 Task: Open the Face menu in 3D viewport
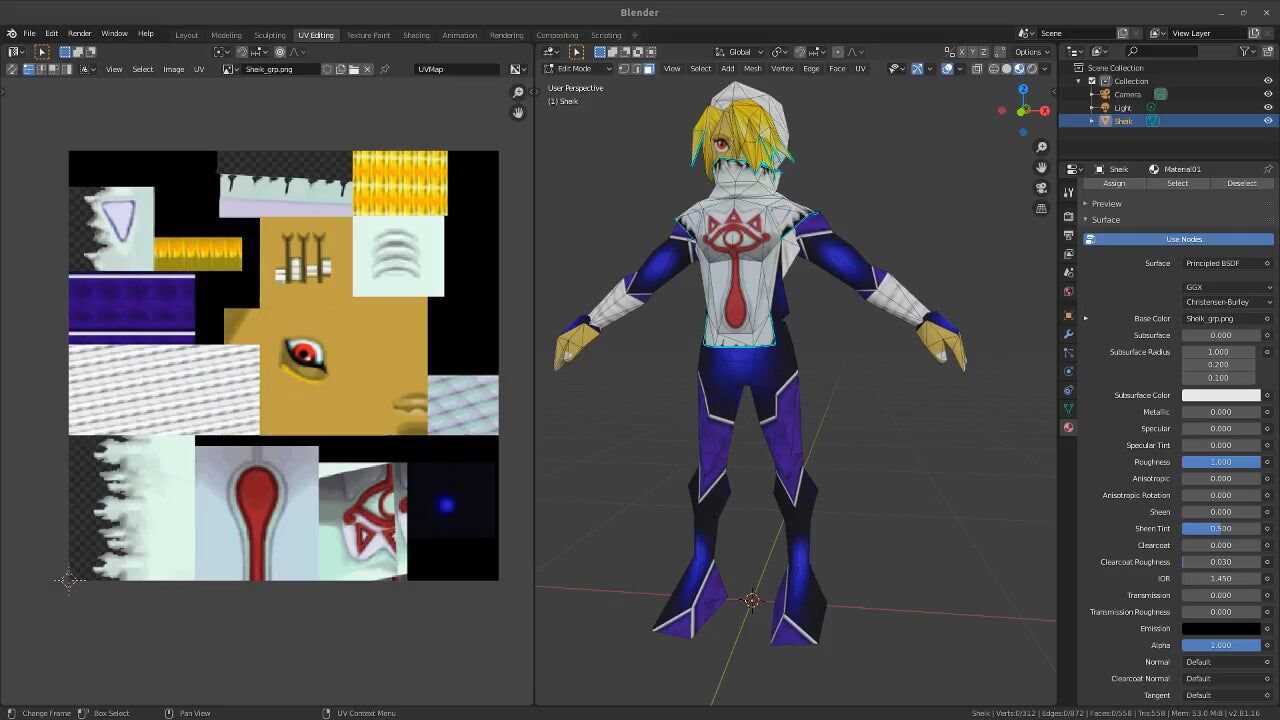coord(837,68)
